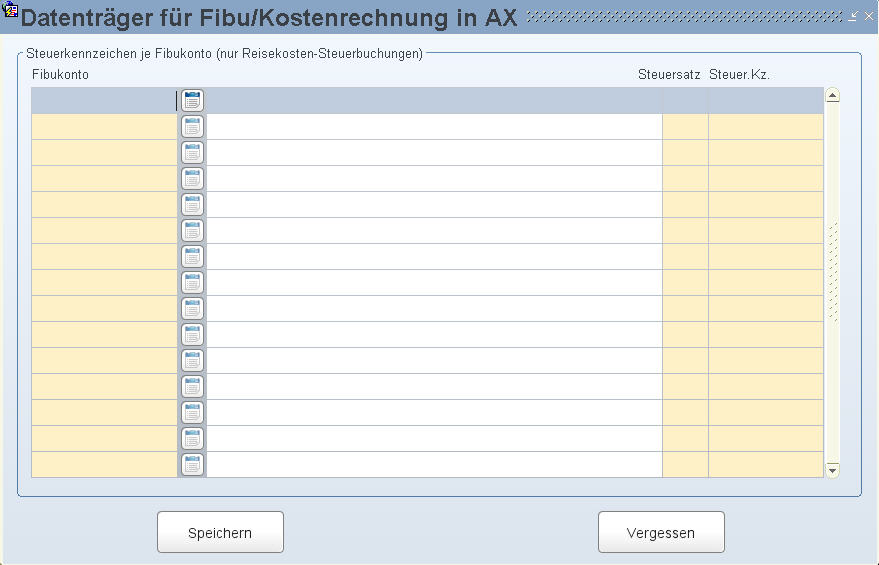Discard changes with the Vergessen button
Screen dimensions: 879x565
point(661,532)
